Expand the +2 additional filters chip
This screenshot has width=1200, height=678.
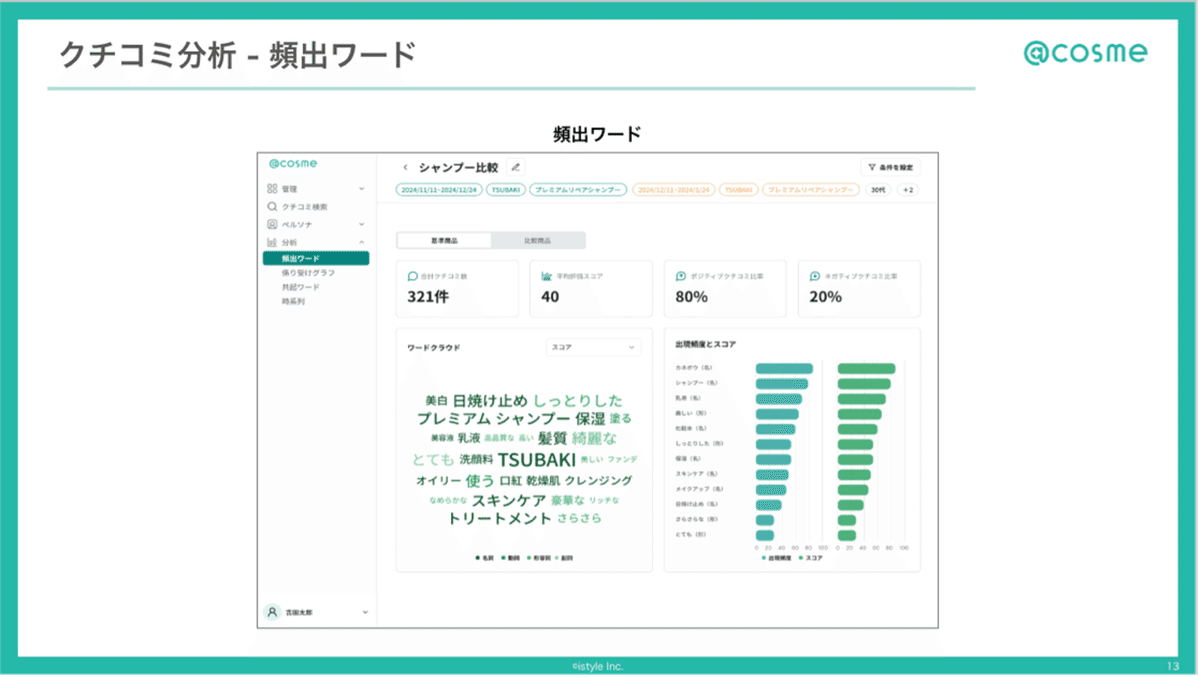click(x=909, y=189)
